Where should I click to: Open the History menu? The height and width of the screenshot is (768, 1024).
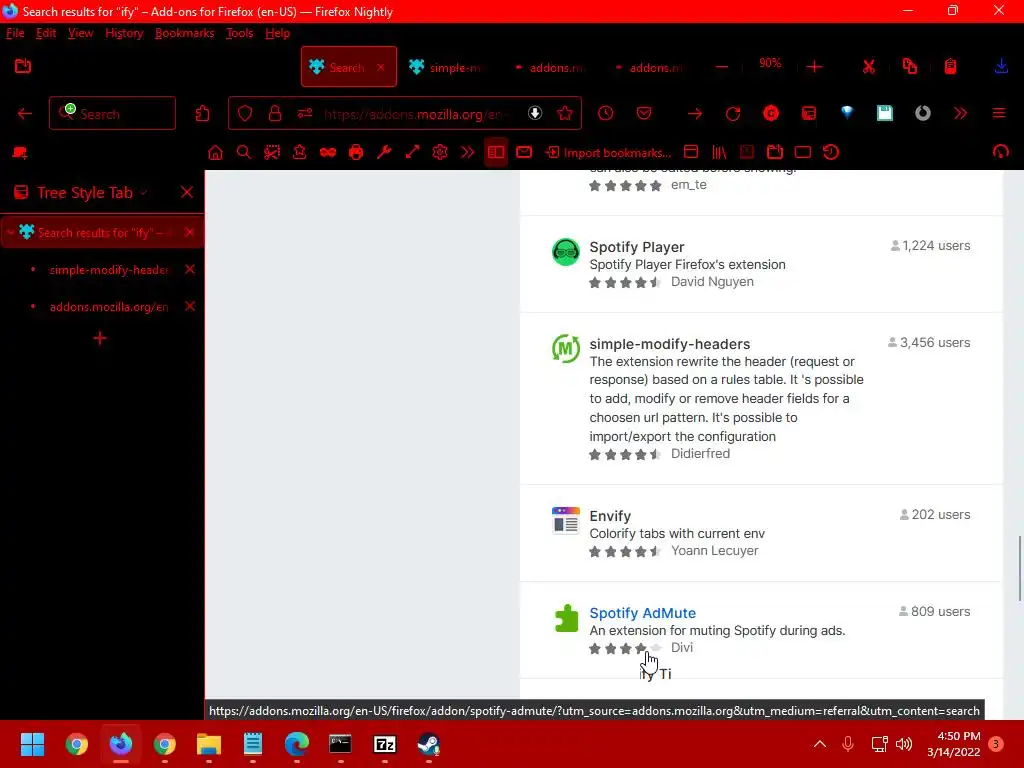(124, 33)
